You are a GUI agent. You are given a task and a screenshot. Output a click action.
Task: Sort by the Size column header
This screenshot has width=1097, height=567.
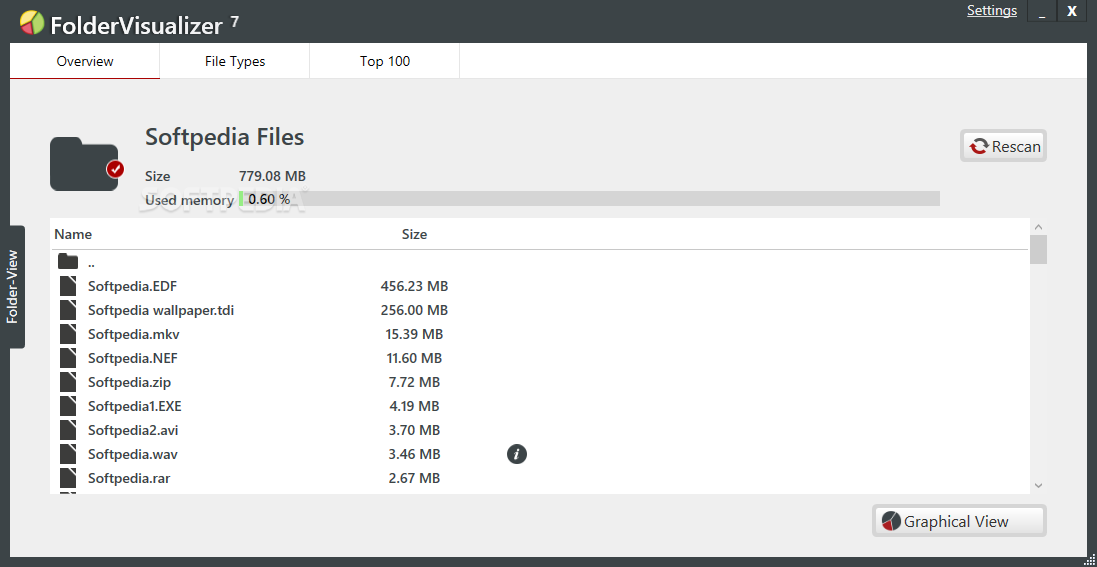tap(414, 234)
